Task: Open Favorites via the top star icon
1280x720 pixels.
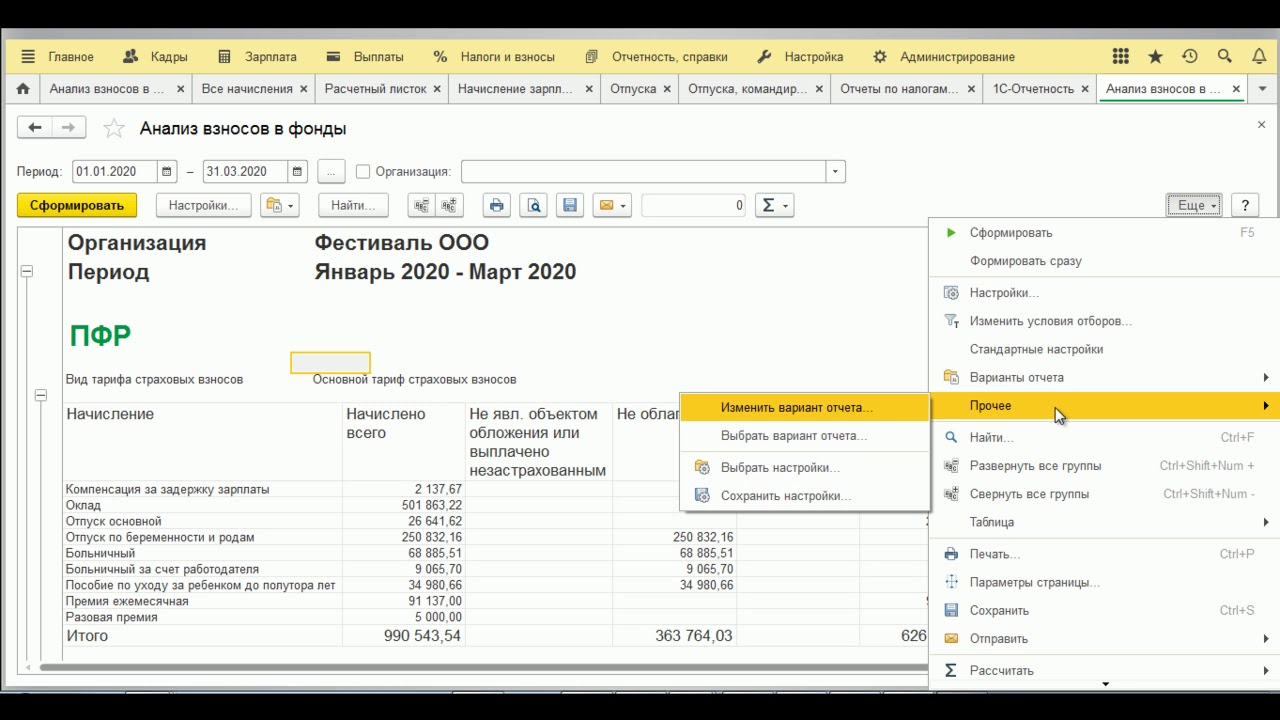Action: point(1156,57)
